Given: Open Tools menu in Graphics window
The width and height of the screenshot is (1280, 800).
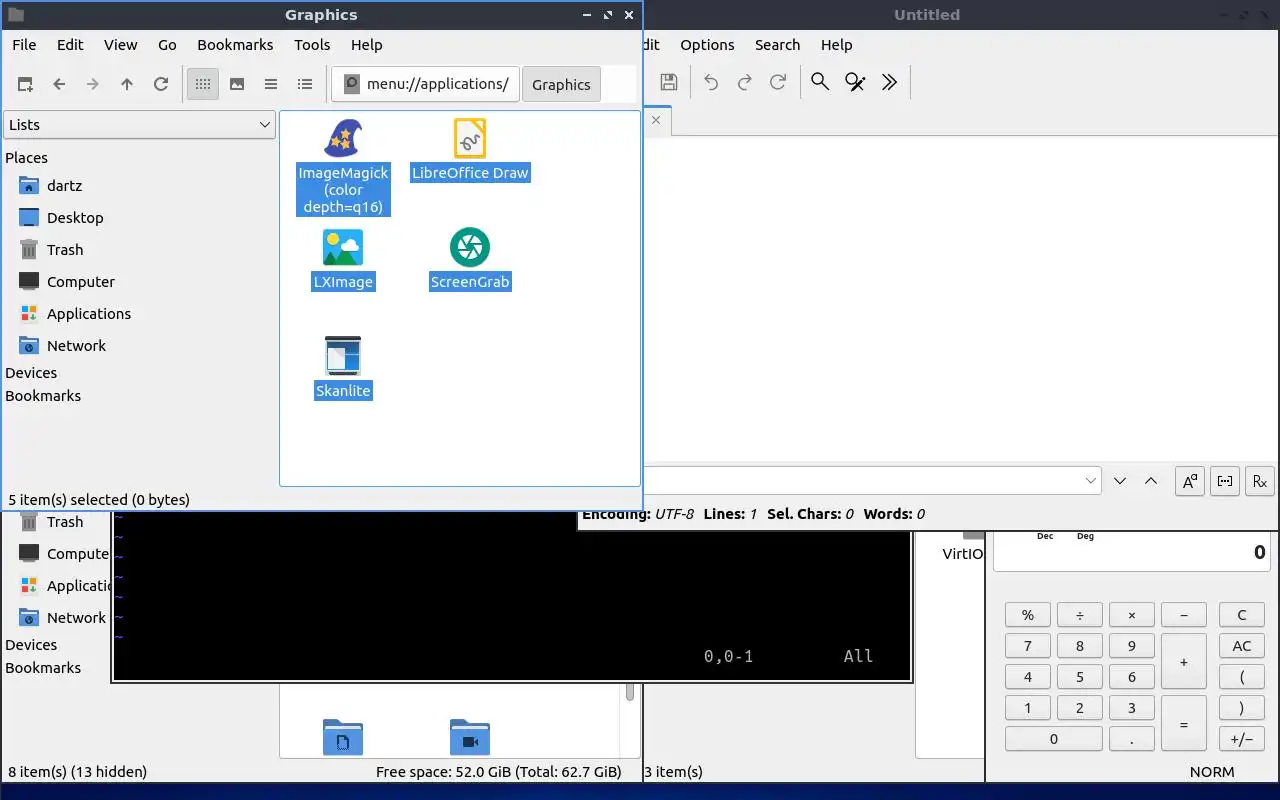Looking at the screenshot, I should (x=312, y=45).
